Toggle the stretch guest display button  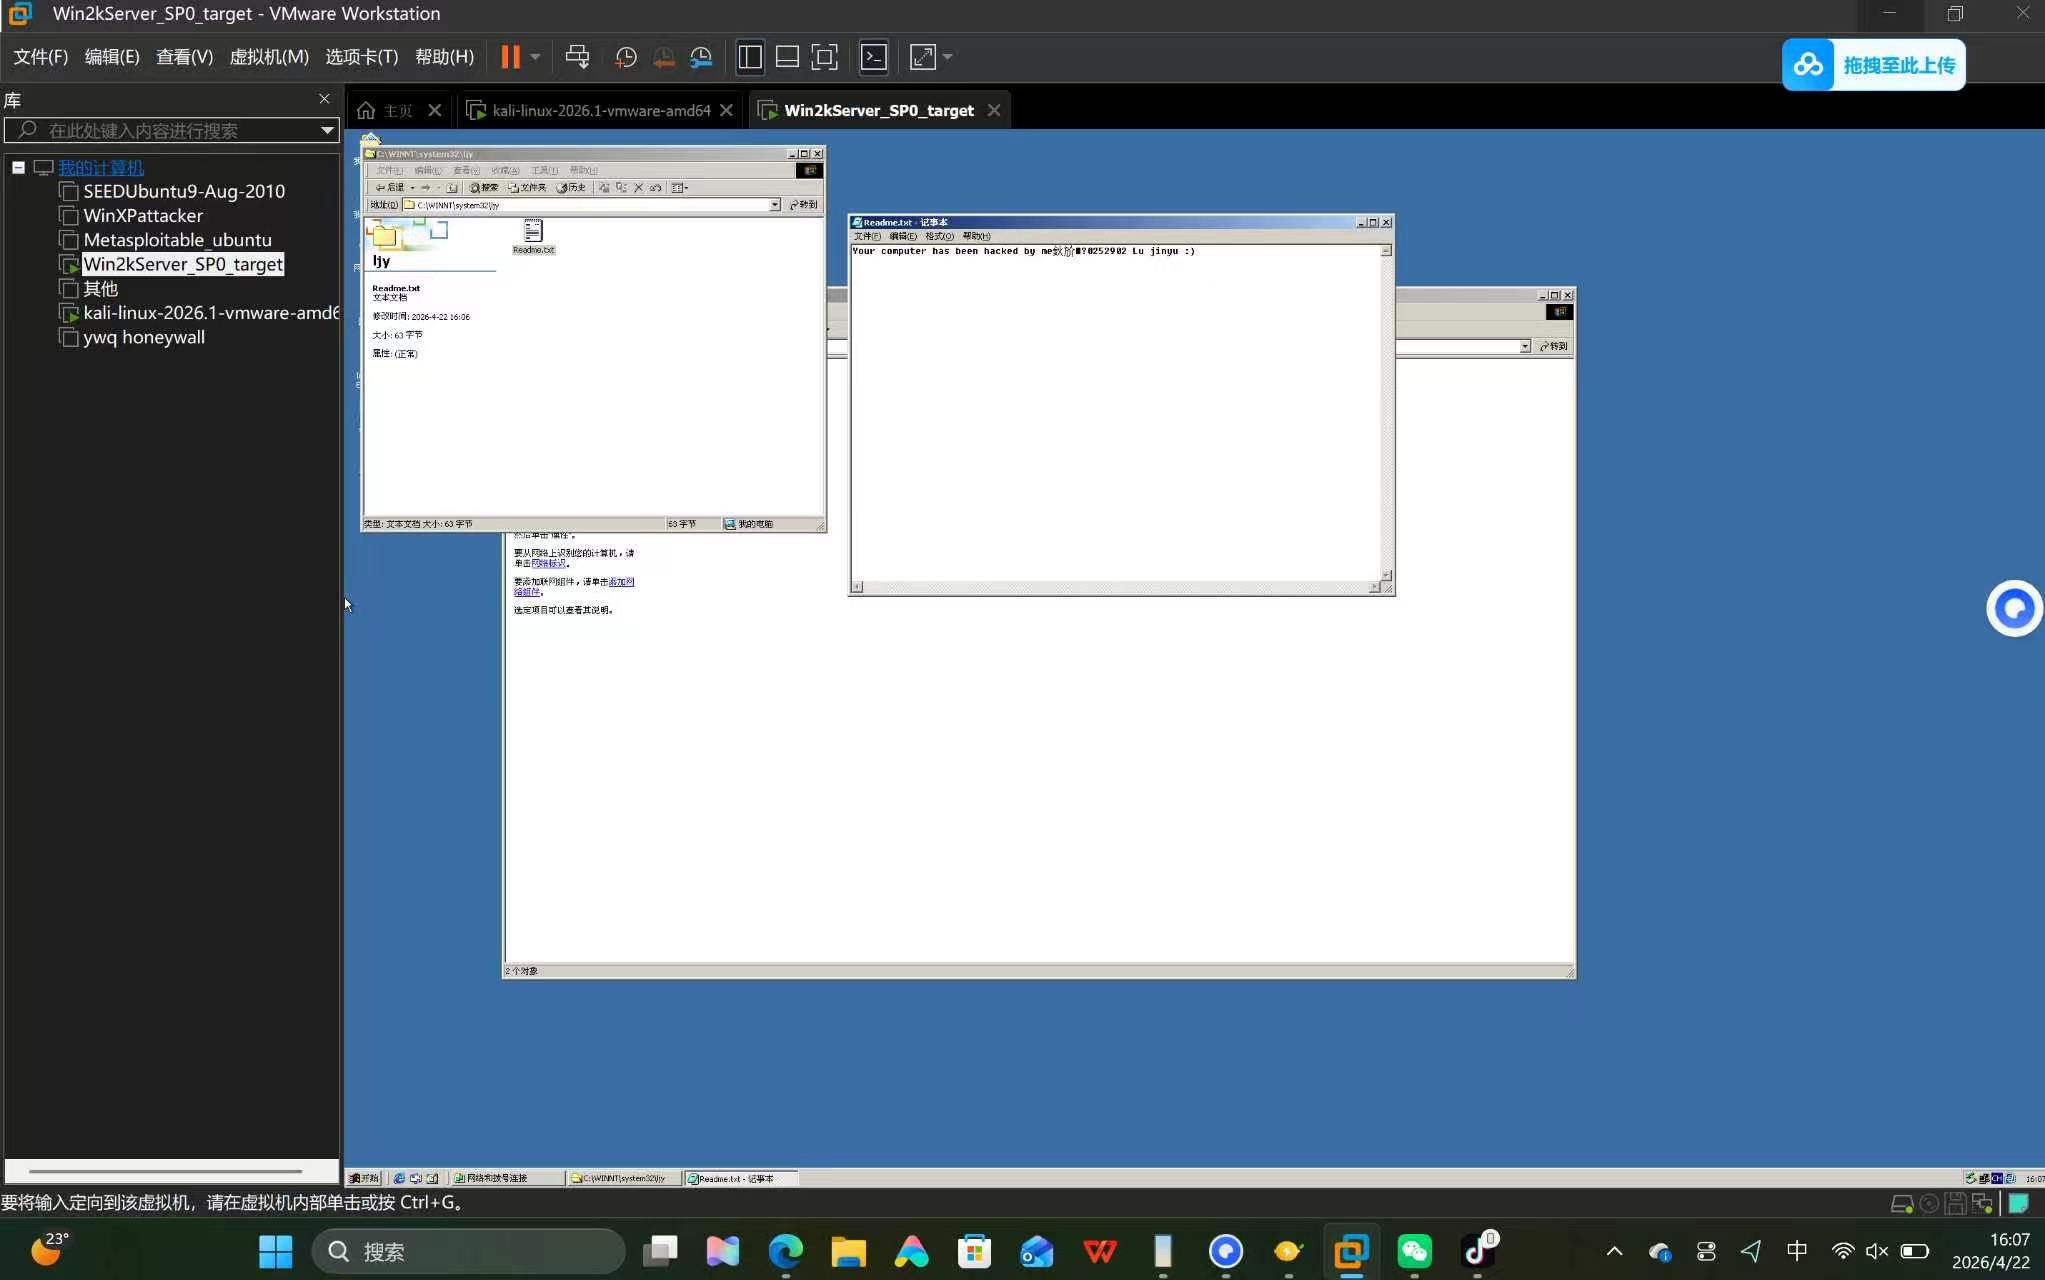click(922, 57)
